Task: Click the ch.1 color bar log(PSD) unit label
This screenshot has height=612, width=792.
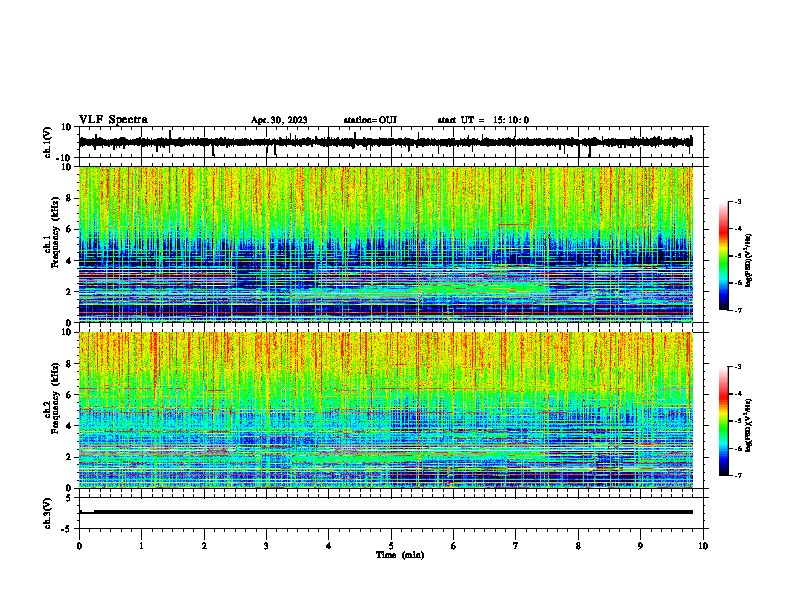Action: pos(749,261)
